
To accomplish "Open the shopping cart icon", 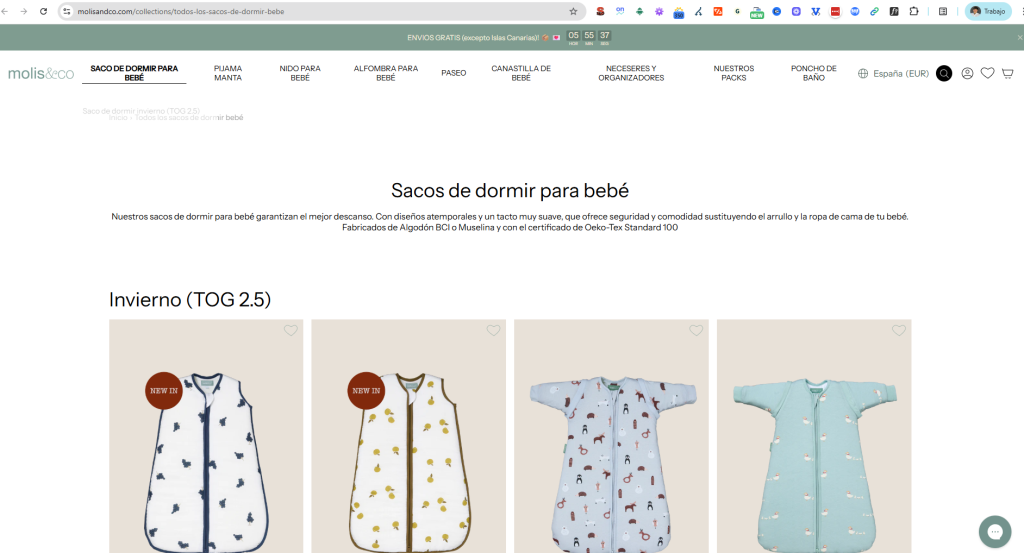I will [x=1007, y=73].
